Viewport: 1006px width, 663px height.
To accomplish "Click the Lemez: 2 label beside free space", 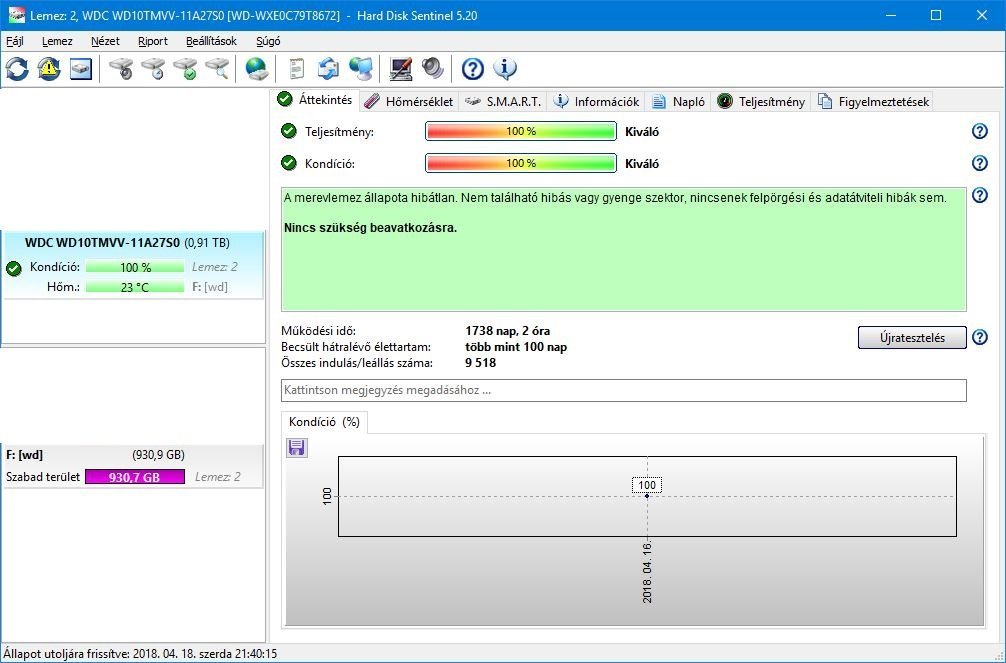I will pyautogui.click(x=217, y=477).
